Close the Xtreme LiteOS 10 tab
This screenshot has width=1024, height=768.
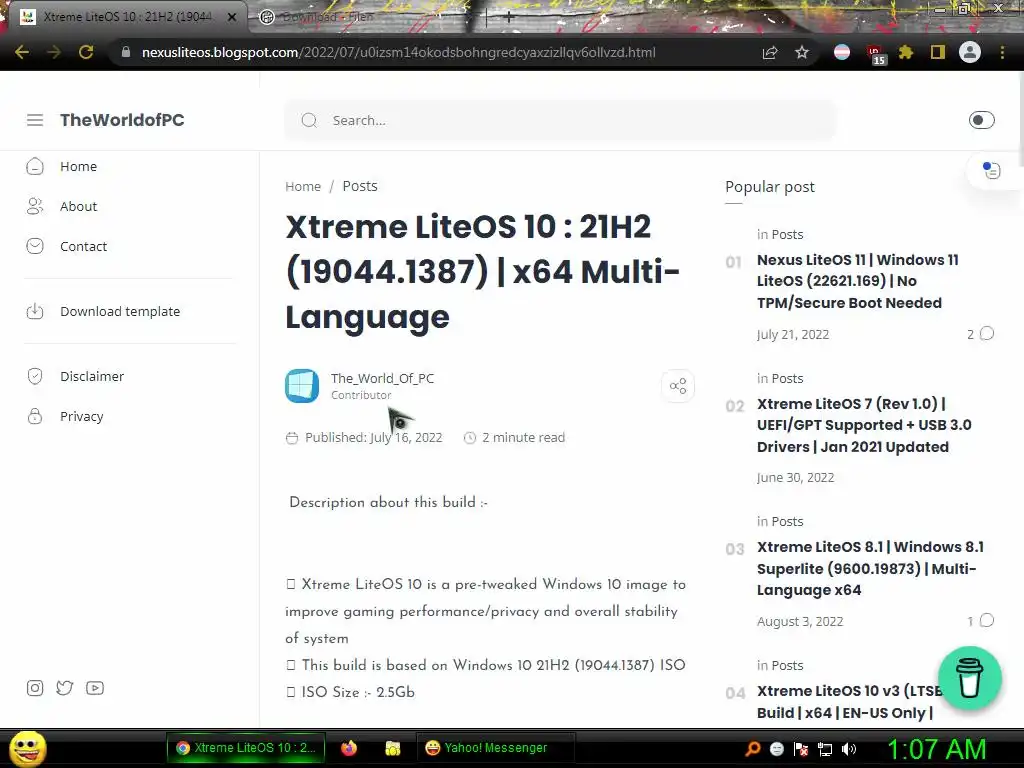[231, 17]
